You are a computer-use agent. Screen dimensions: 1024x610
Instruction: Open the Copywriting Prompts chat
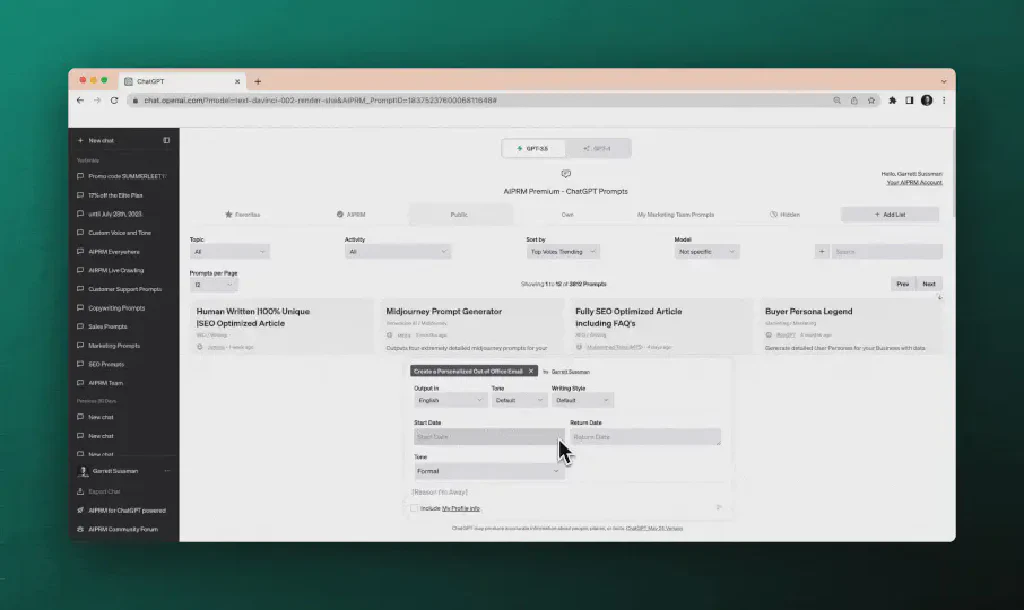click(x=116, y=308)
